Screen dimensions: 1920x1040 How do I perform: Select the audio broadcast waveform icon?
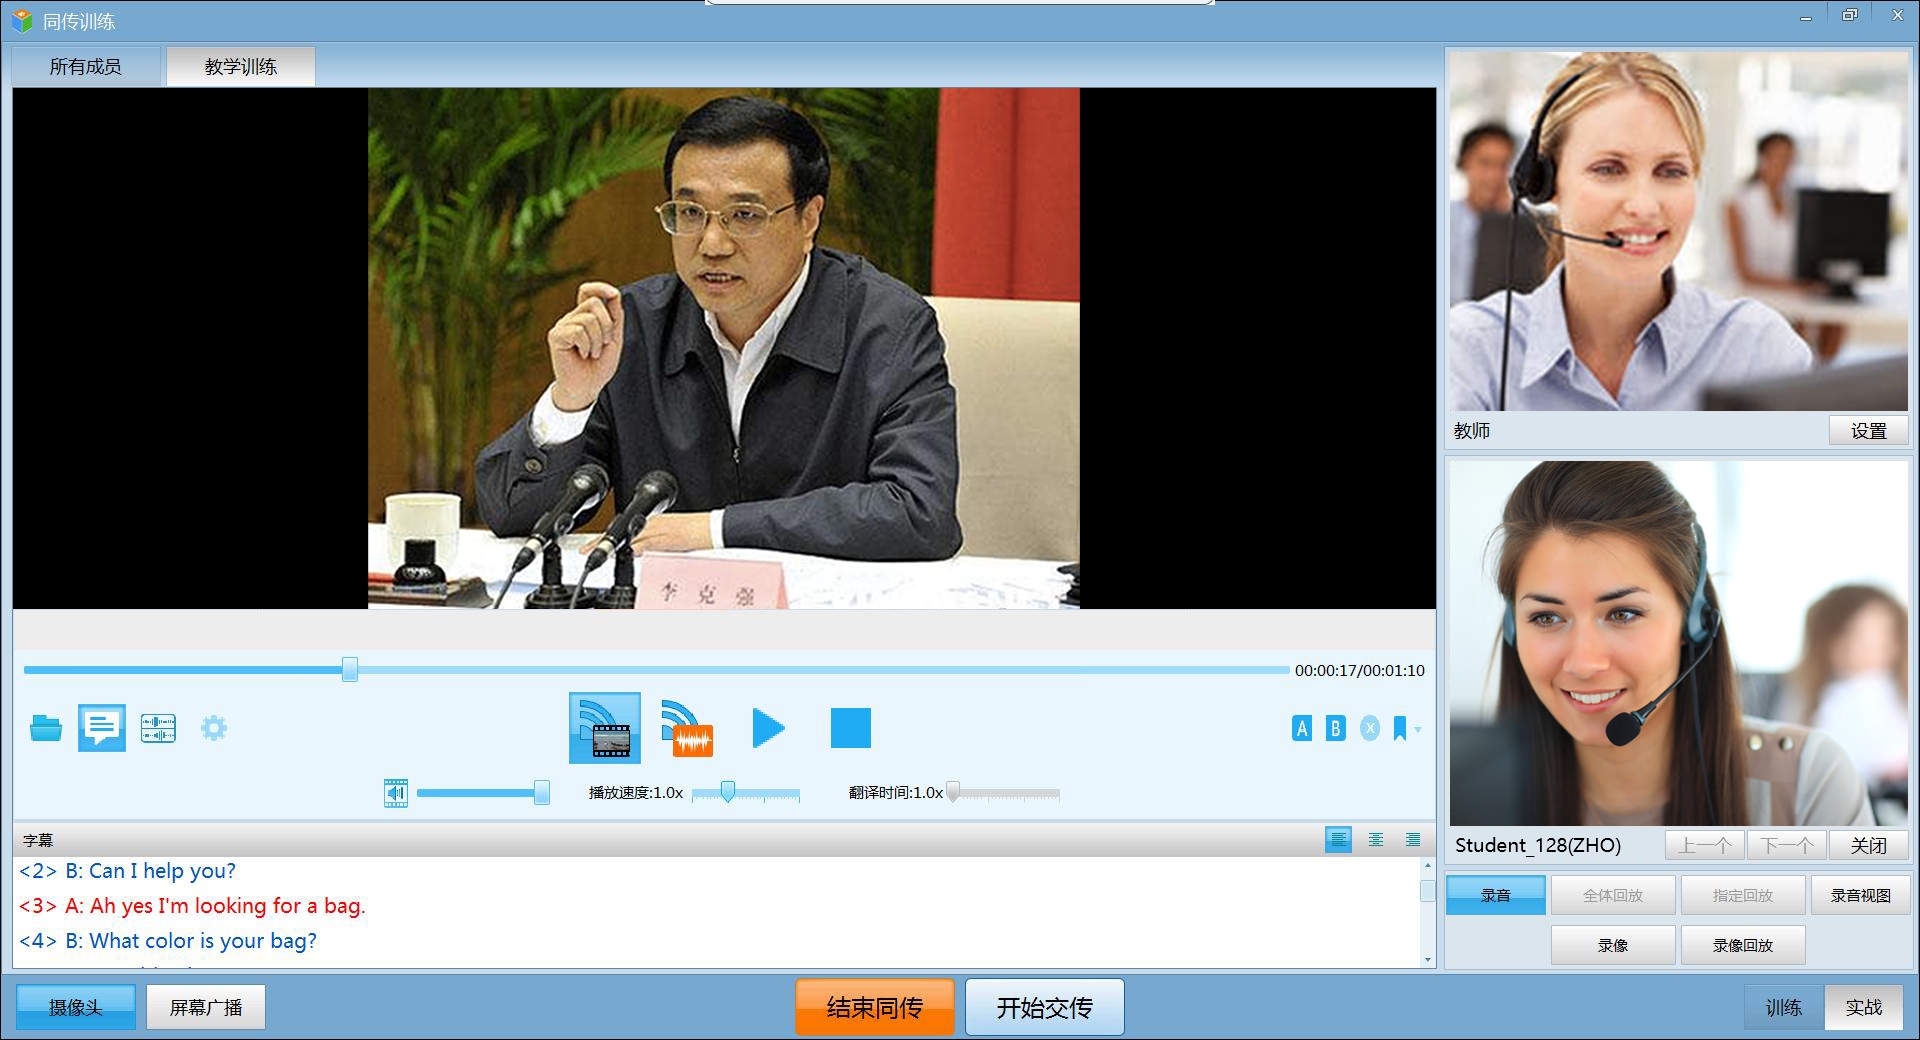687,728
